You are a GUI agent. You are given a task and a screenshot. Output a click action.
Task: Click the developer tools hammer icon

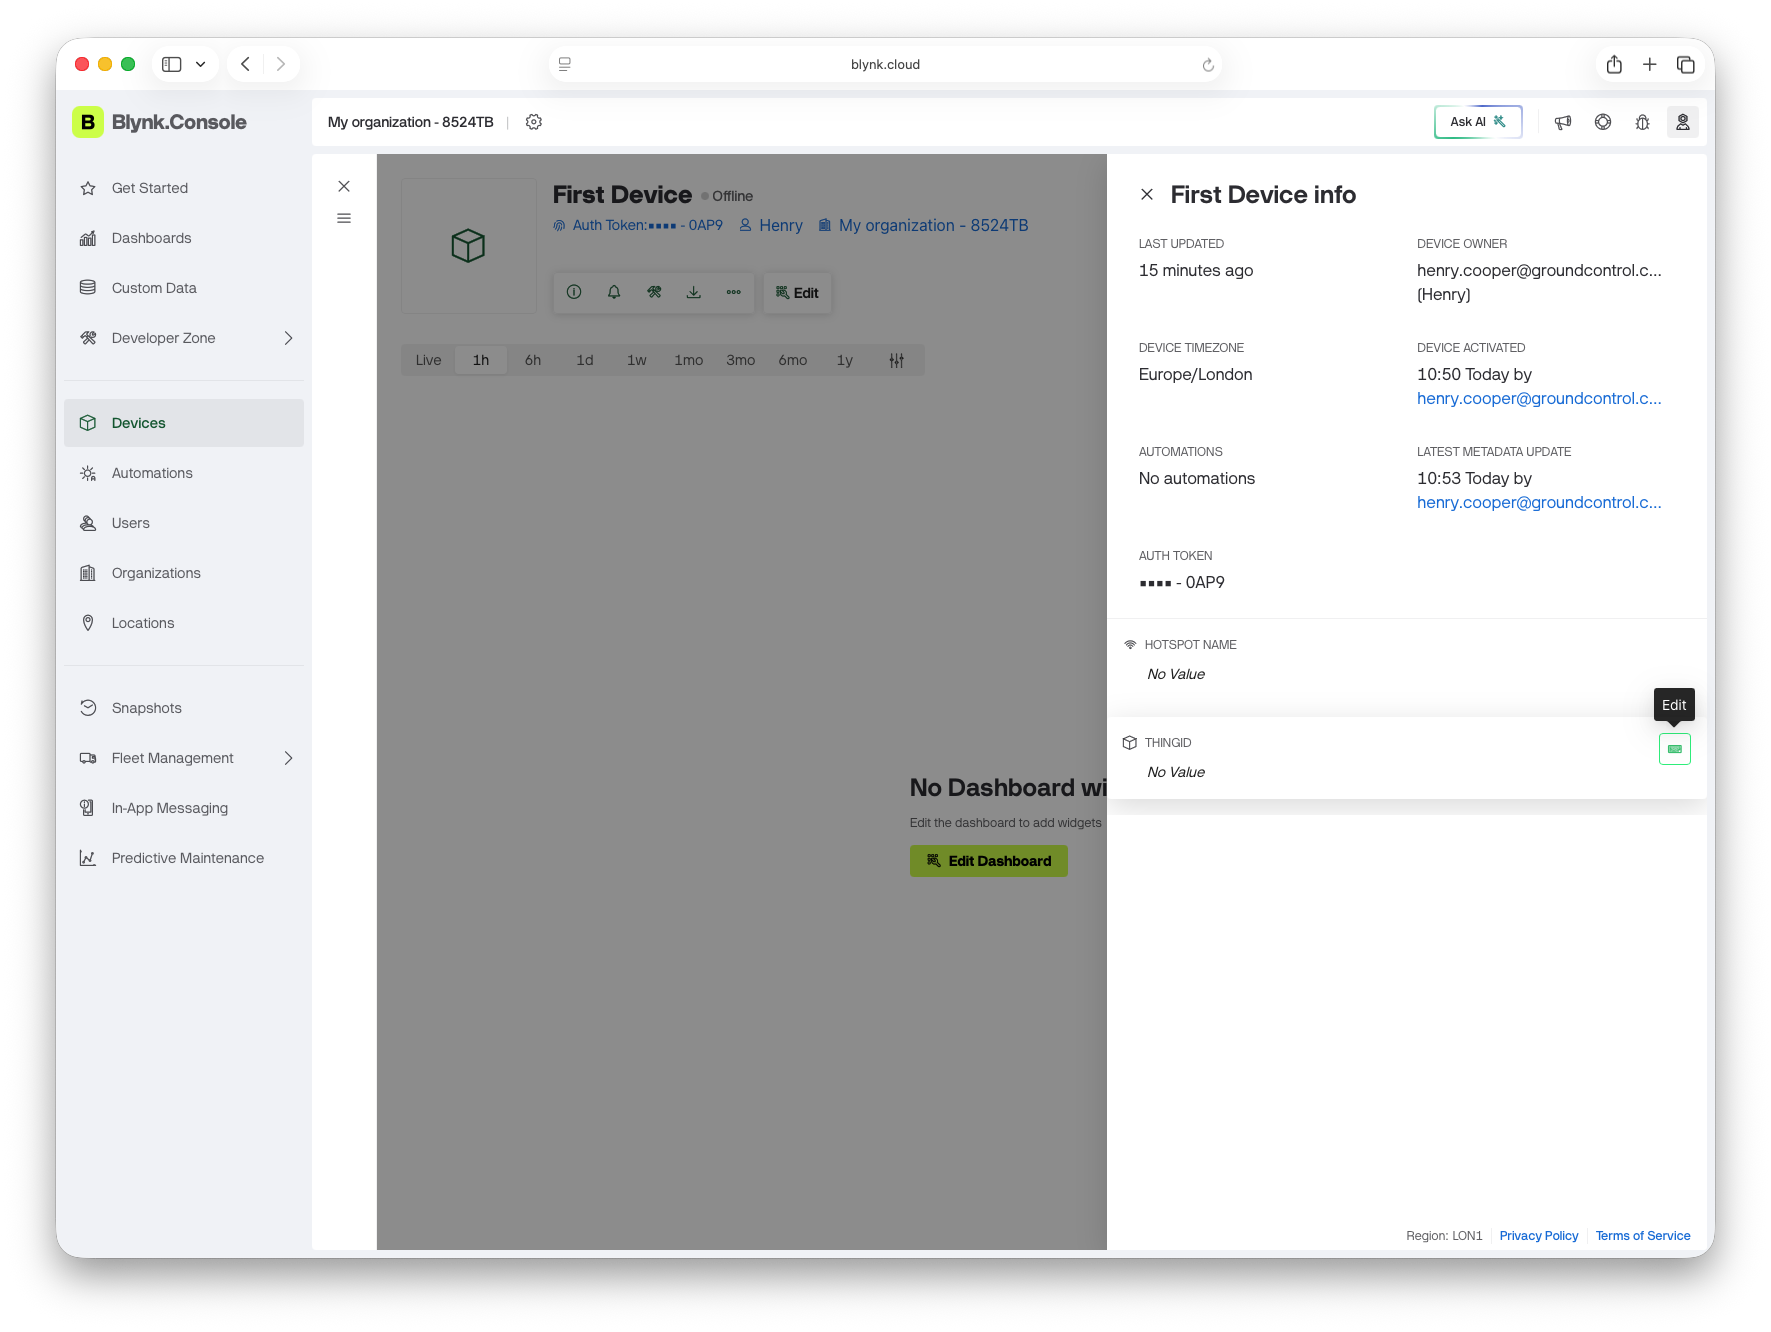(x=654, y=292)
